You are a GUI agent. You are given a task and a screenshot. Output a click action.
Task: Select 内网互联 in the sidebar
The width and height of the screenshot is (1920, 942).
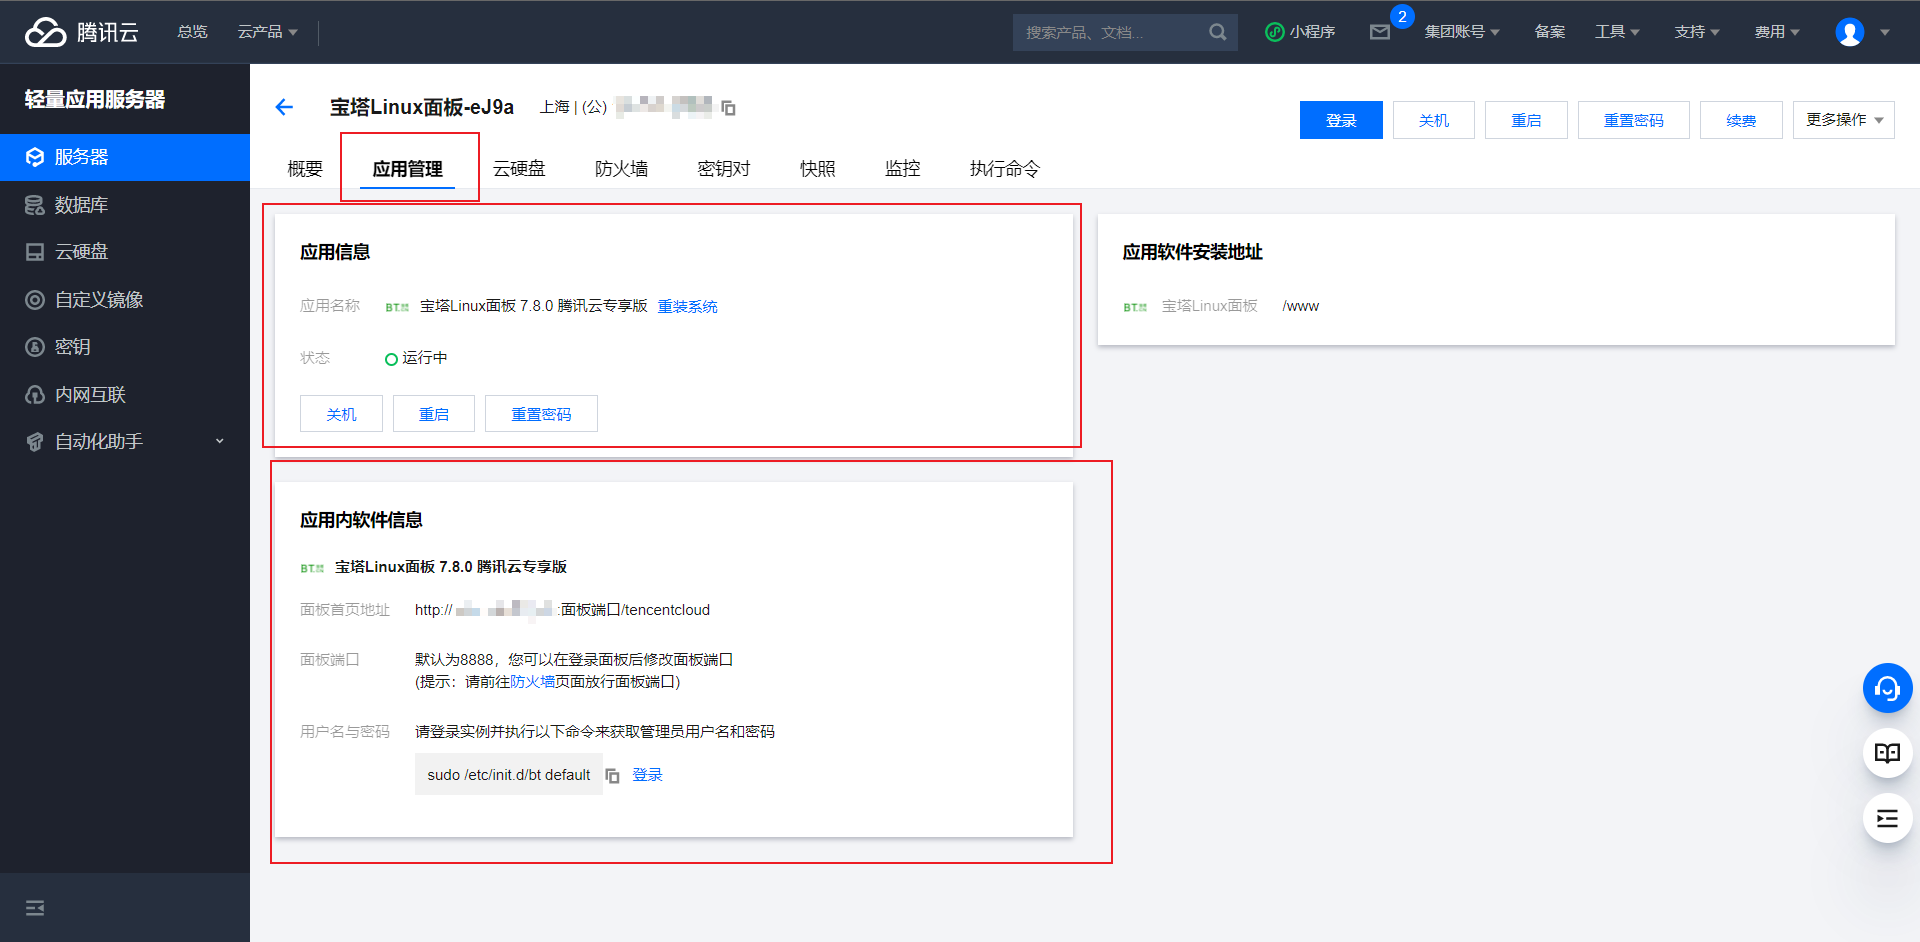pyautogui.click(x=124, y=395)
